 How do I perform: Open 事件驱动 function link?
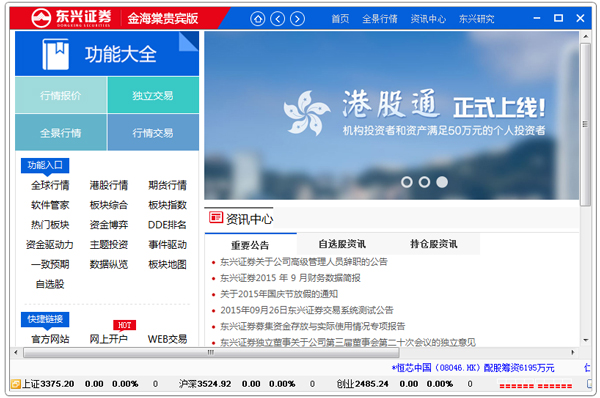tap(167, 245)
